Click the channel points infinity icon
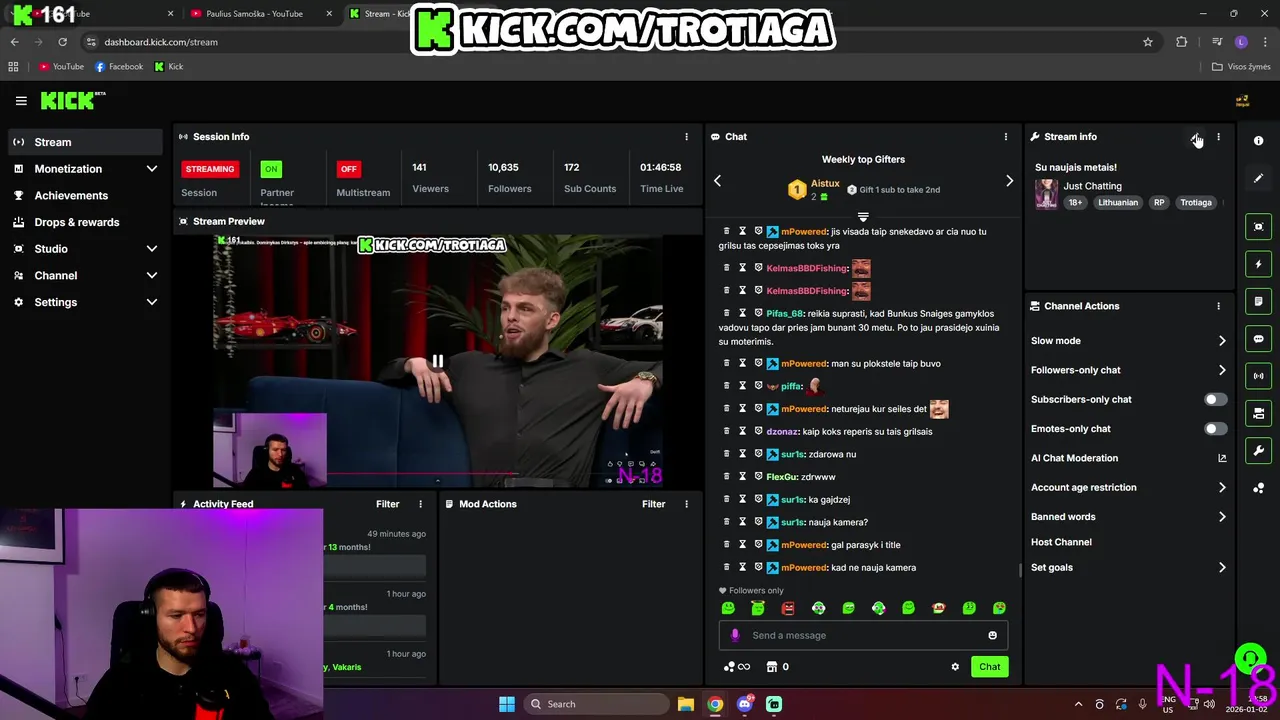The image size is (1280, 720). [737, 667]
